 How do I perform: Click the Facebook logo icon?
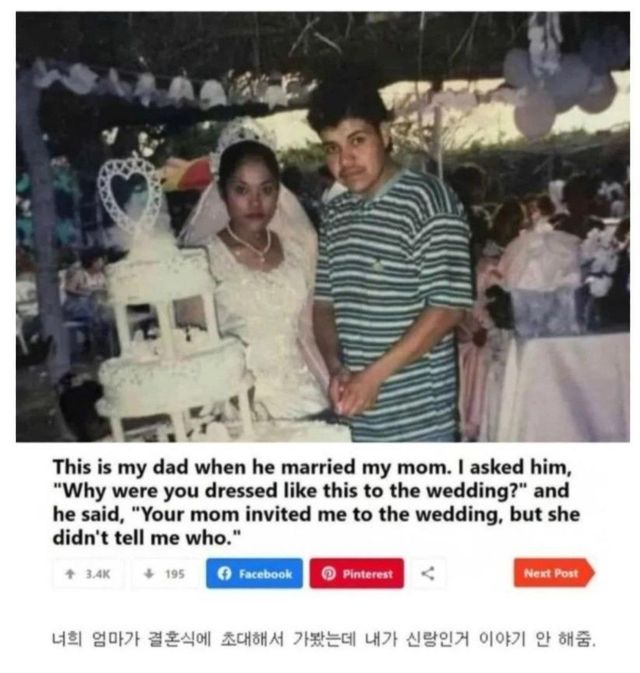click(224, 573)
